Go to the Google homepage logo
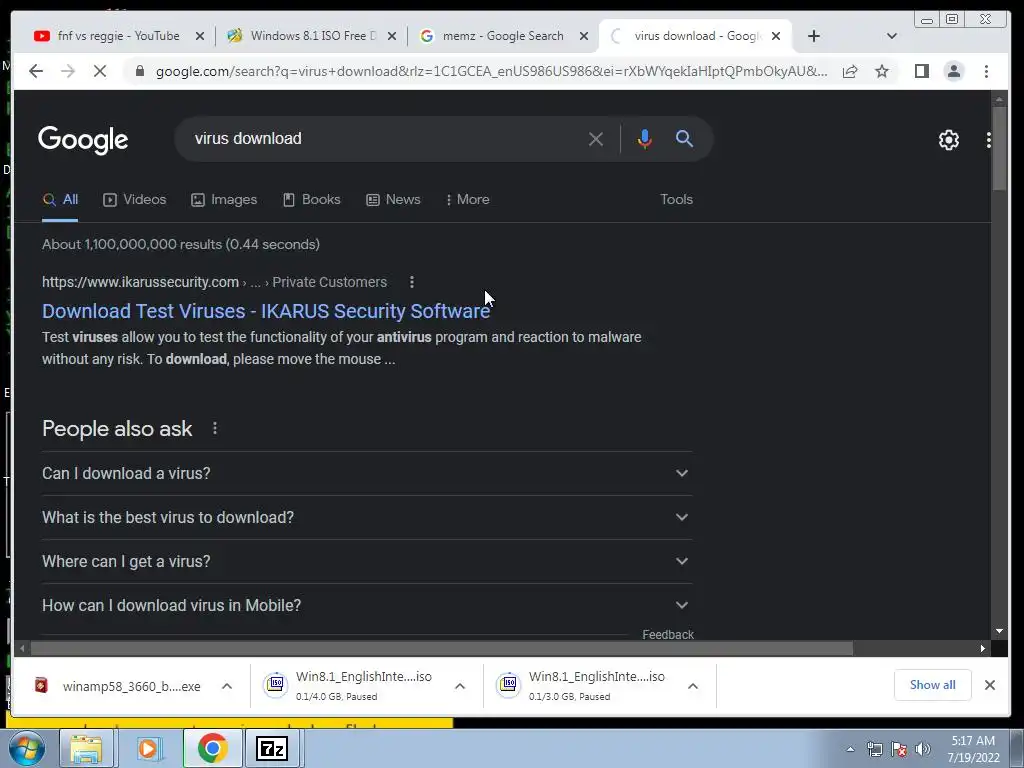This screenshot has height=768, width=1024. click(83, 140)
